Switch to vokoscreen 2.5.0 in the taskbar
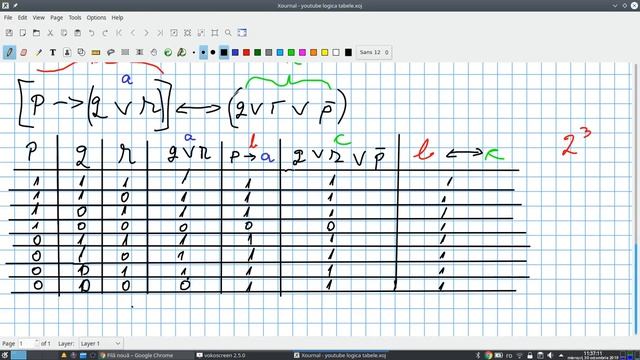Viewport: 640px width, 360px height. coord(221,355)
